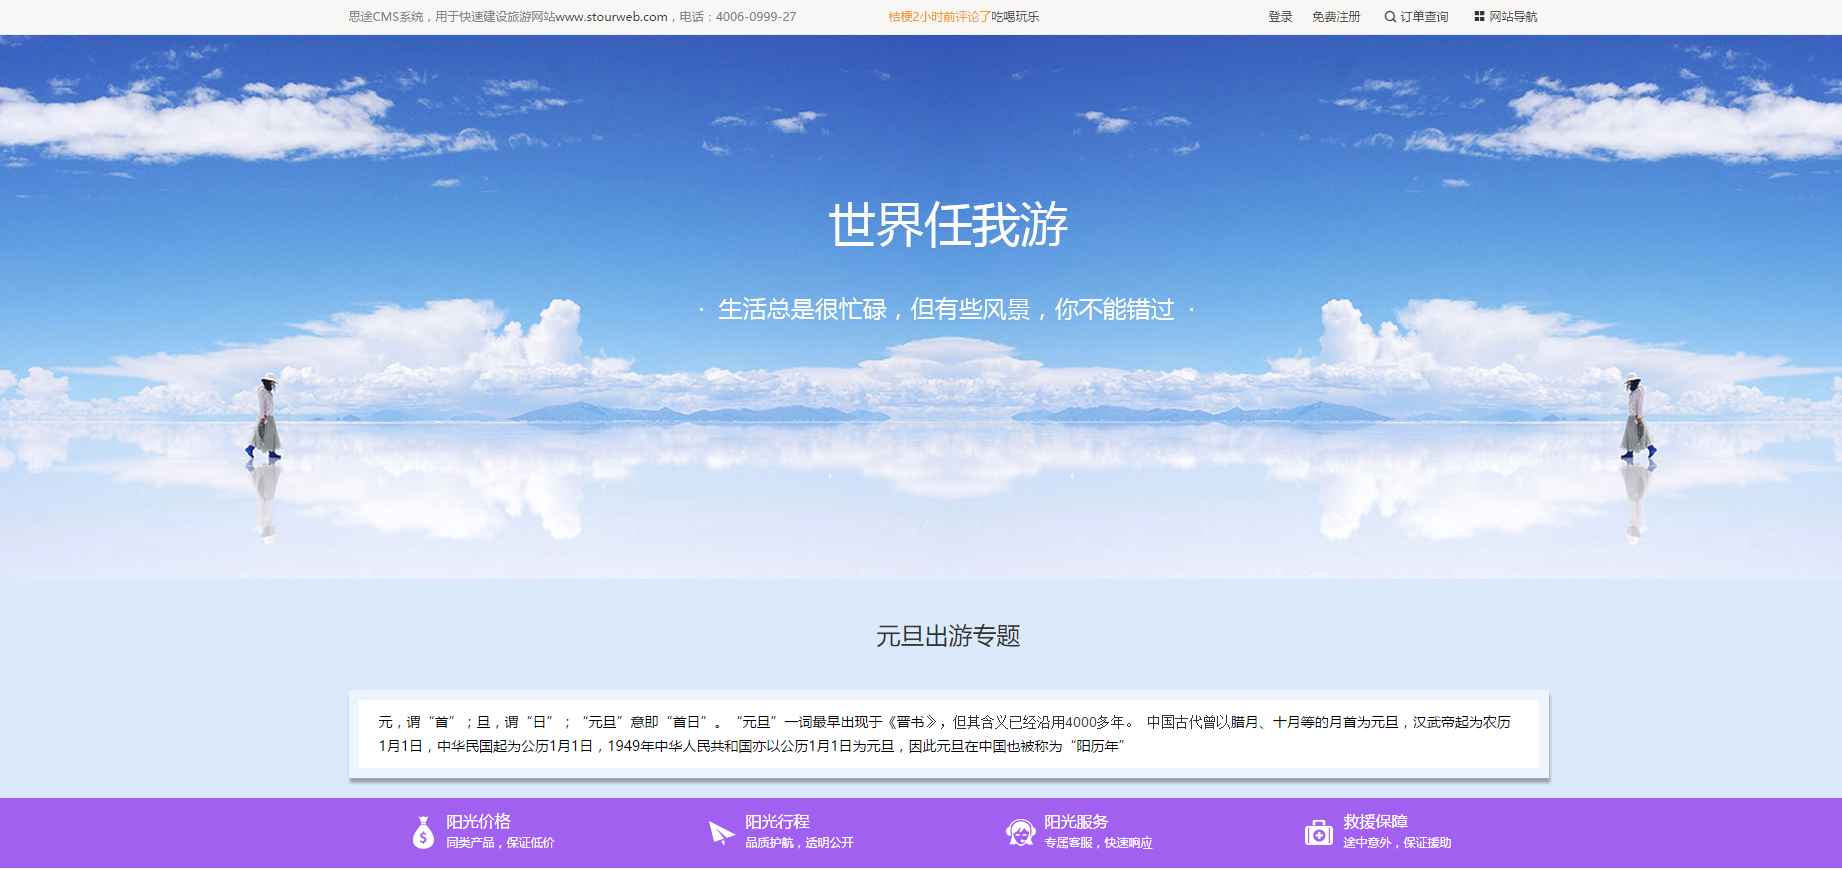Open the 登录 login link
The image size is (1842, 870).
tap(1280, 17)
